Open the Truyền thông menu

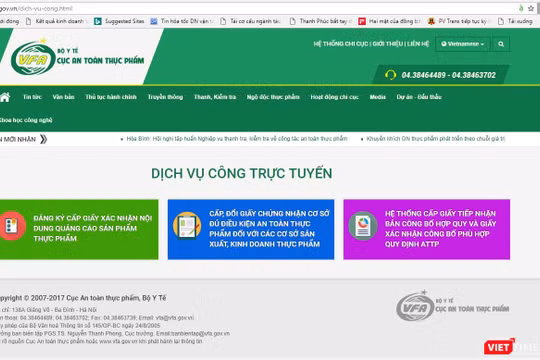tap(165, 97)
